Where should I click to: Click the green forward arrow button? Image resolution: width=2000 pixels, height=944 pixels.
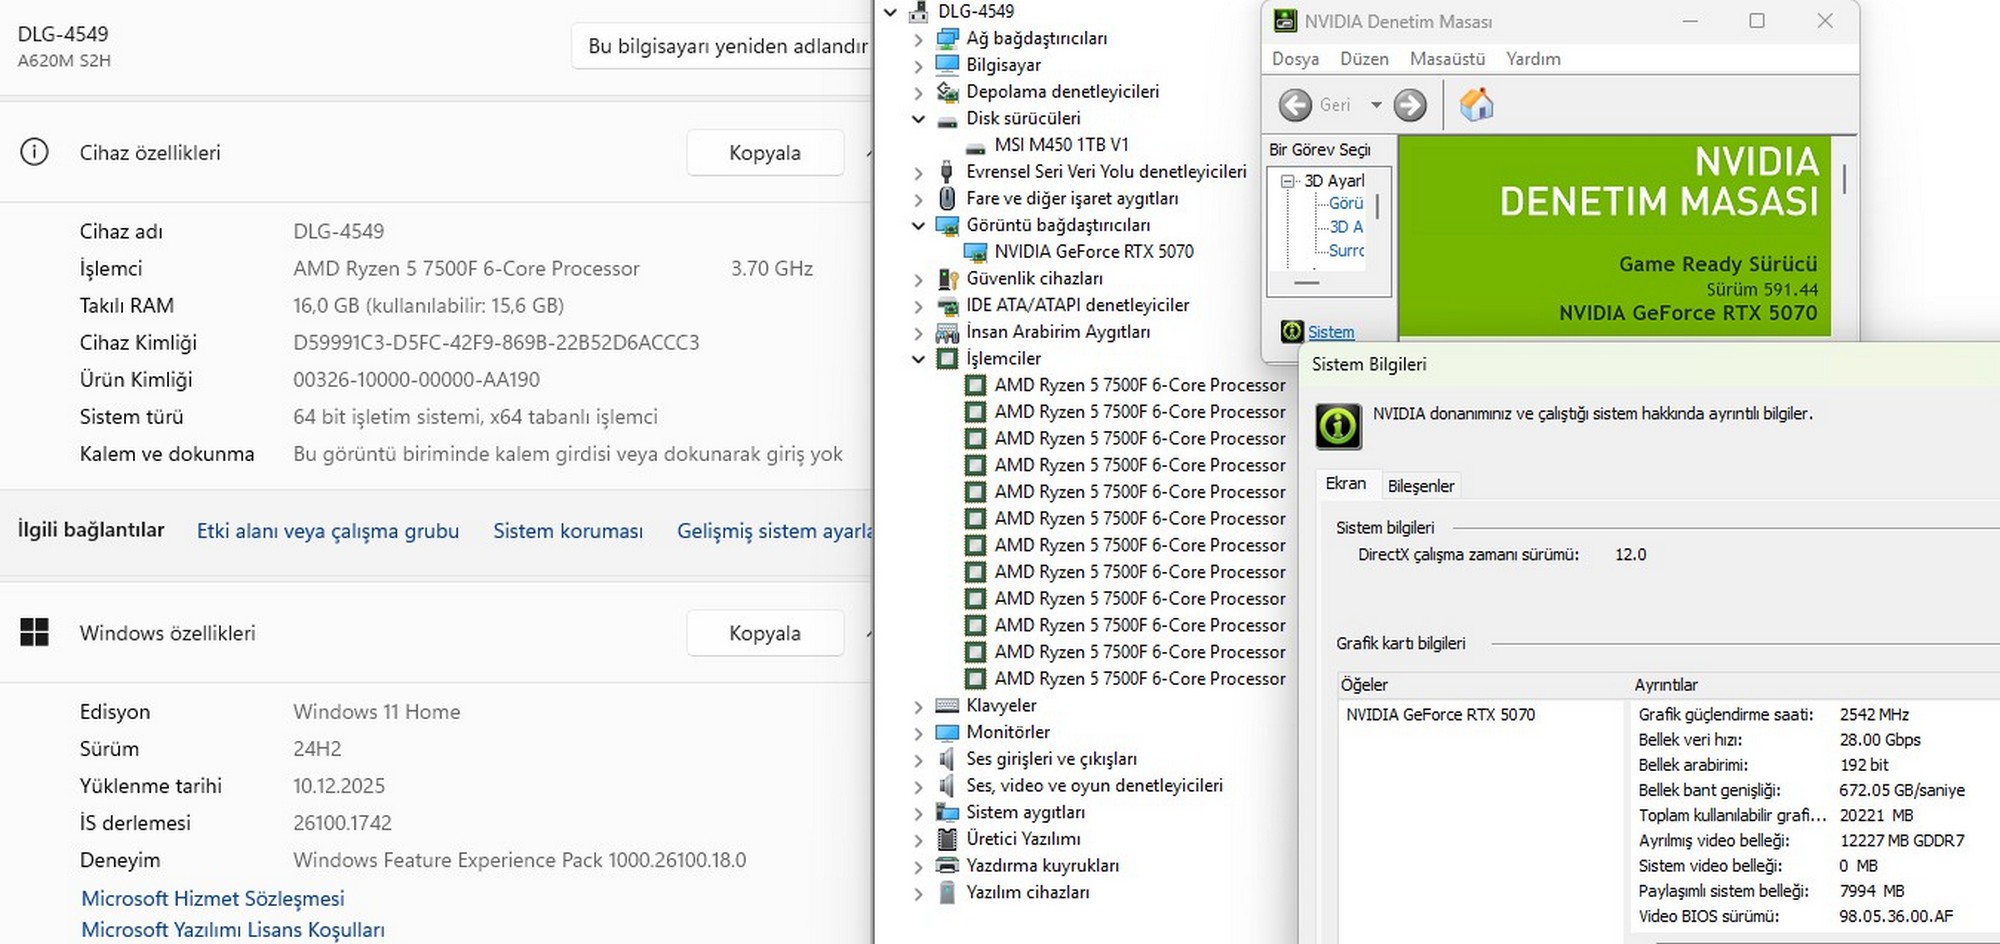(x=1410, y=105)
